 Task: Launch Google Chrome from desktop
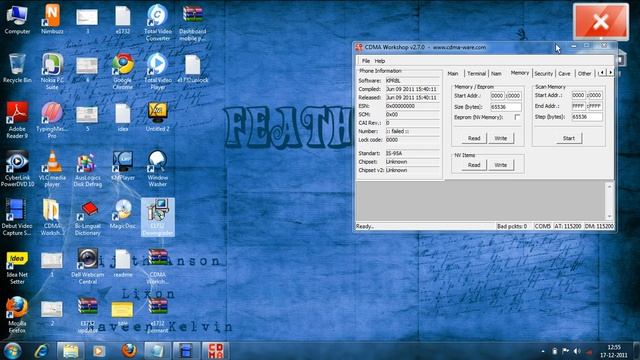(x=122, y=72)
